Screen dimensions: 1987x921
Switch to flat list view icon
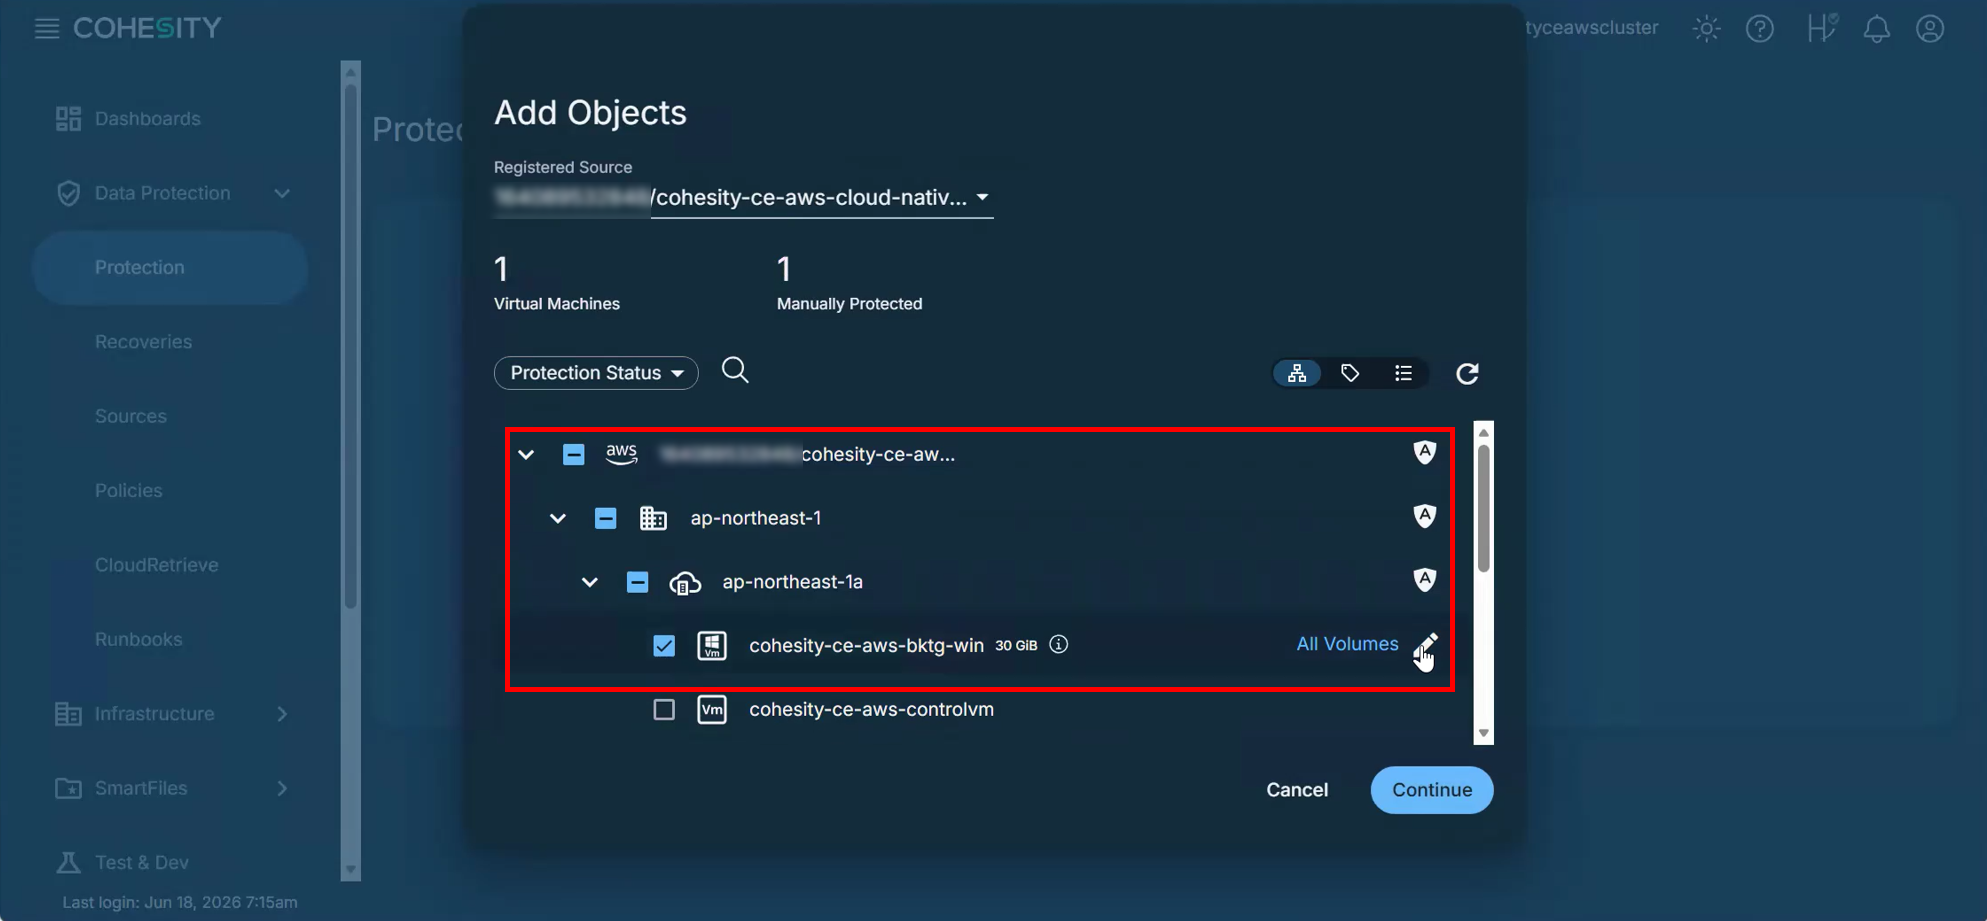1403,373
